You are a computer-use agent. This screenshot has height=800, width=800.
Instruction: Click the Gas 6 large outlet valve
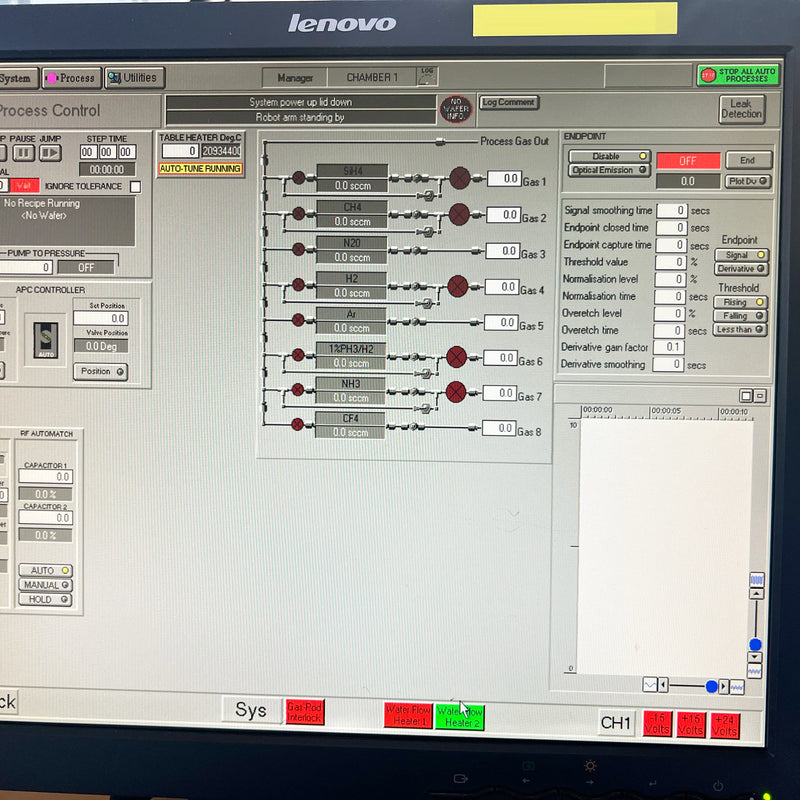[457, 357]
